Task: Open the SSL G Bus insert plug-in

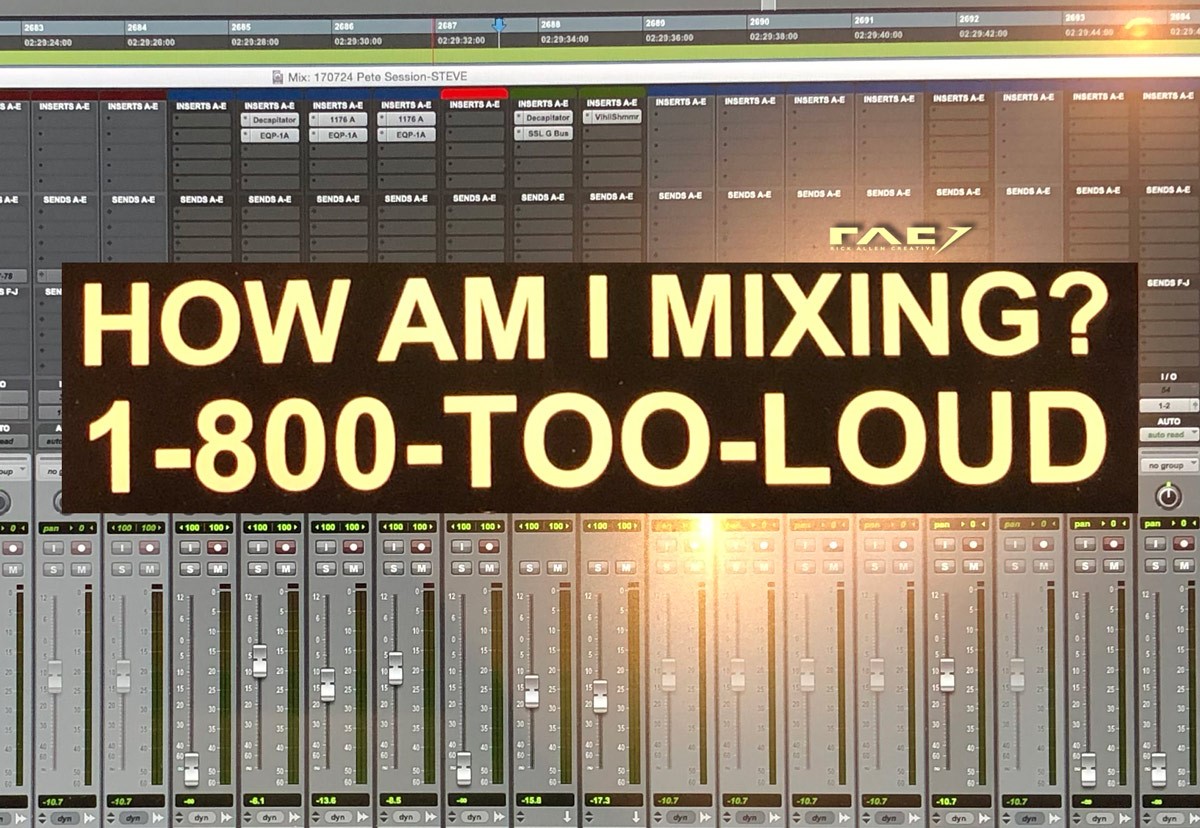Action: (x=543, y=132)
